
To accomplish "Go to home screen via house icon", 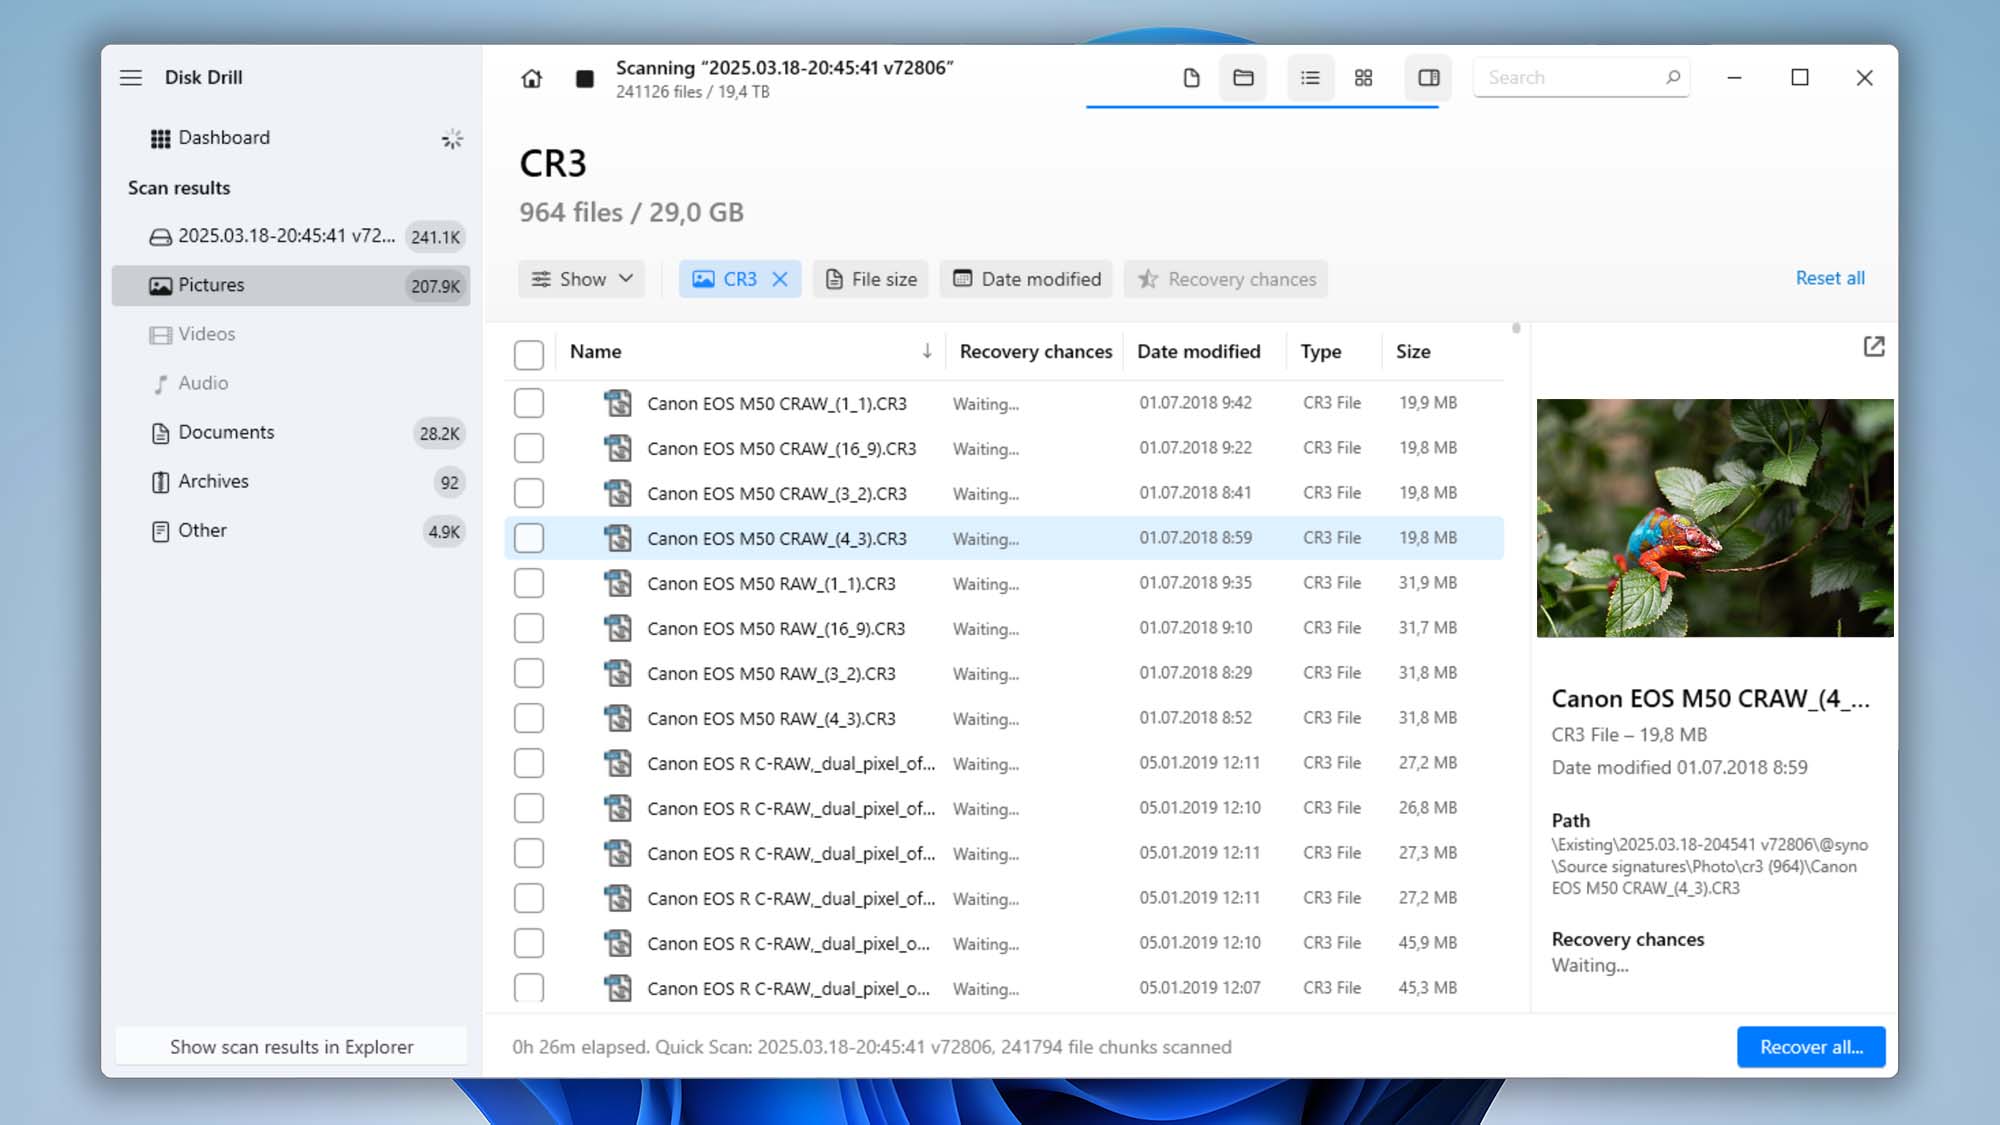I will click(x=532, y=78).
